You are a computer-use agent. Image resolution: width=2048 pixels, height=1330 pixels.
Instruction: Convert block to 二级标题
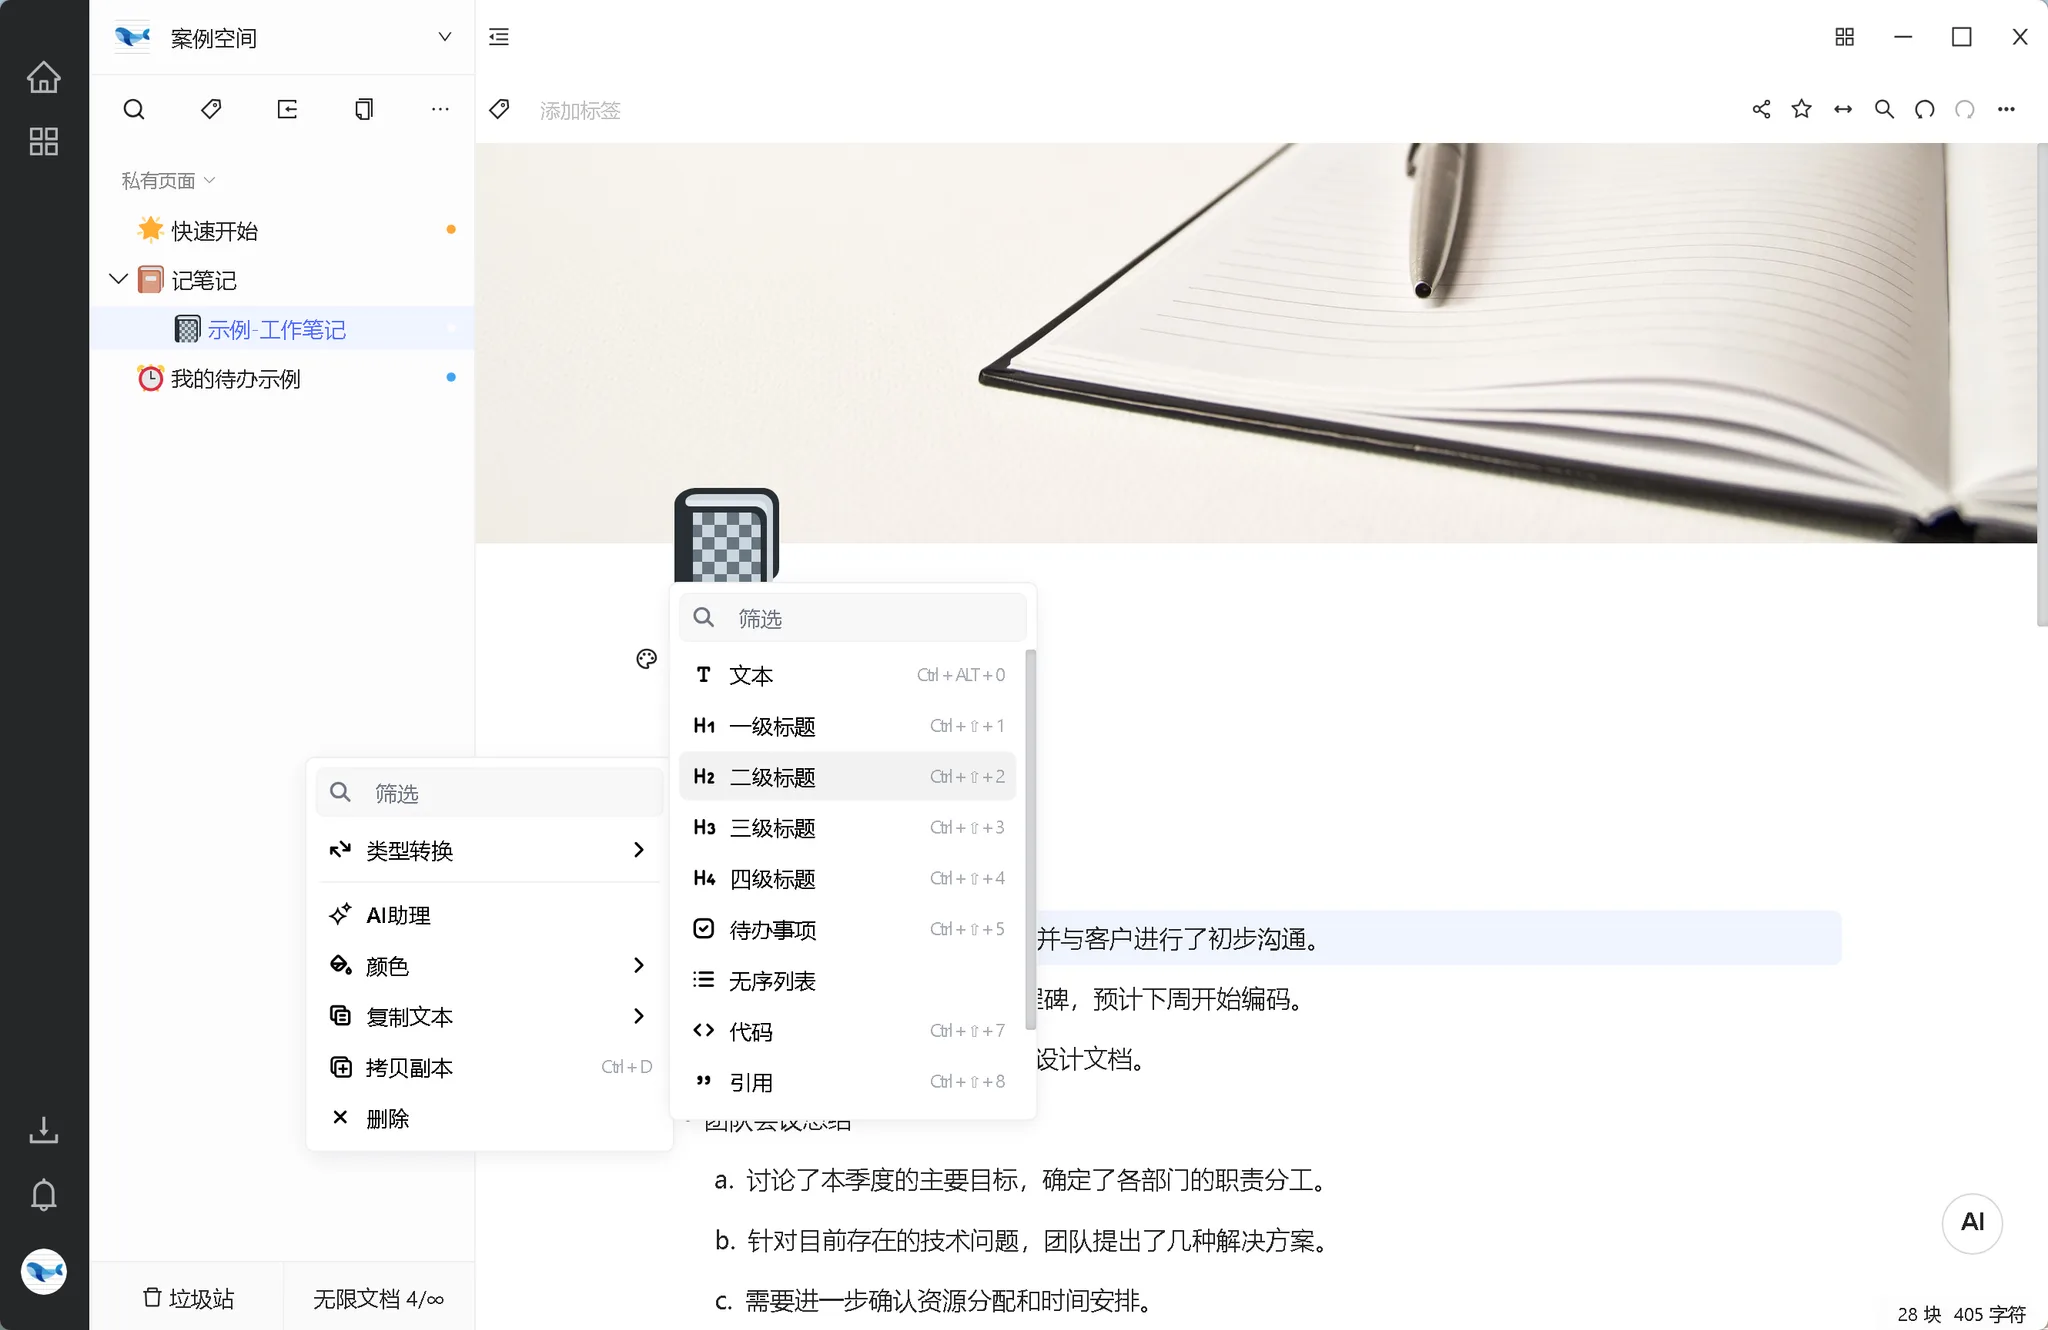[848, 777]
